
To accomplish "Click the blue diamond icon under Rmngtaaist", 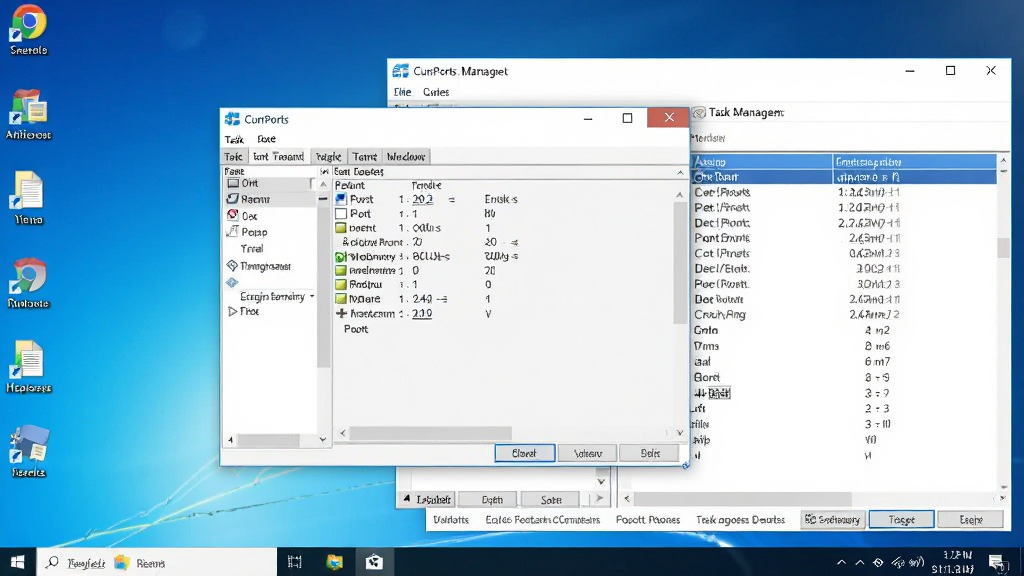I will (232, 283).
